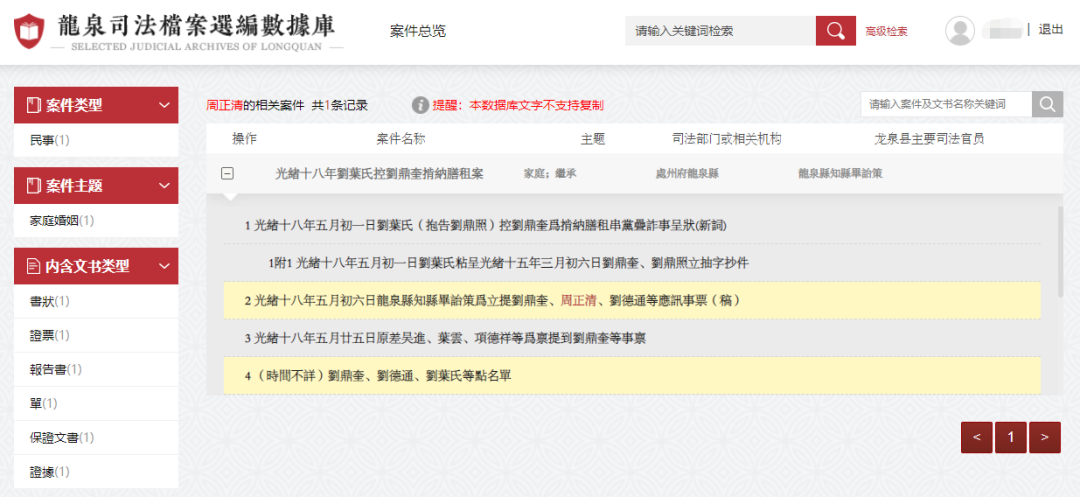
Task: Click the book icon next to 案件类型
Action: tap(34, 105)
